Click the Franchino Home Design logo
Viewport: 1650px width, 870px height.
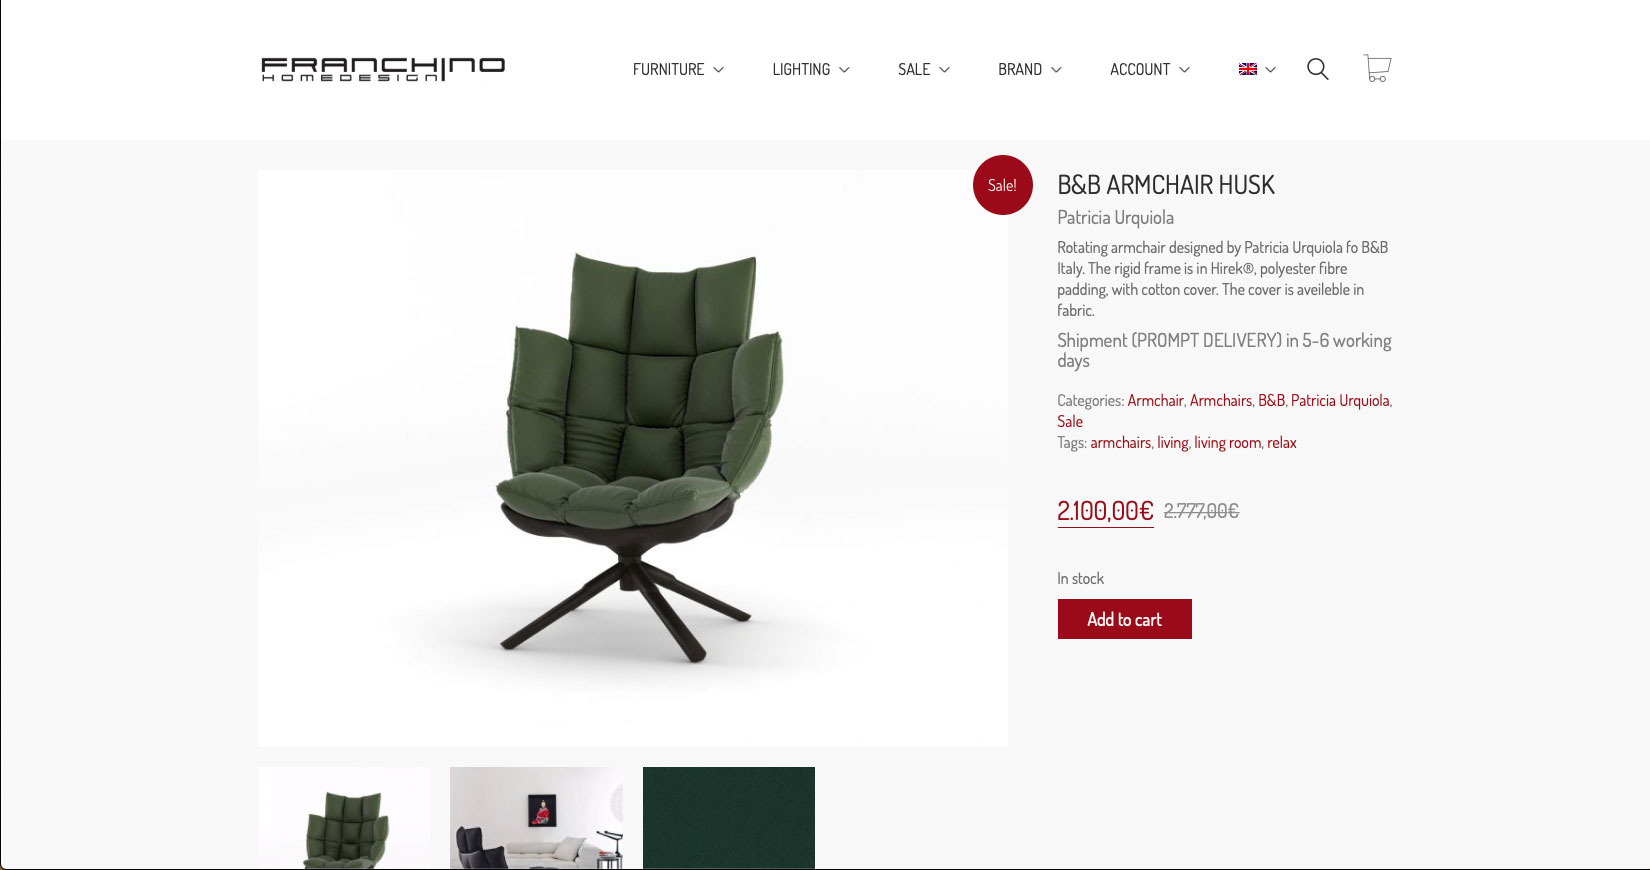pyautogui.click(x=383, y=69)
